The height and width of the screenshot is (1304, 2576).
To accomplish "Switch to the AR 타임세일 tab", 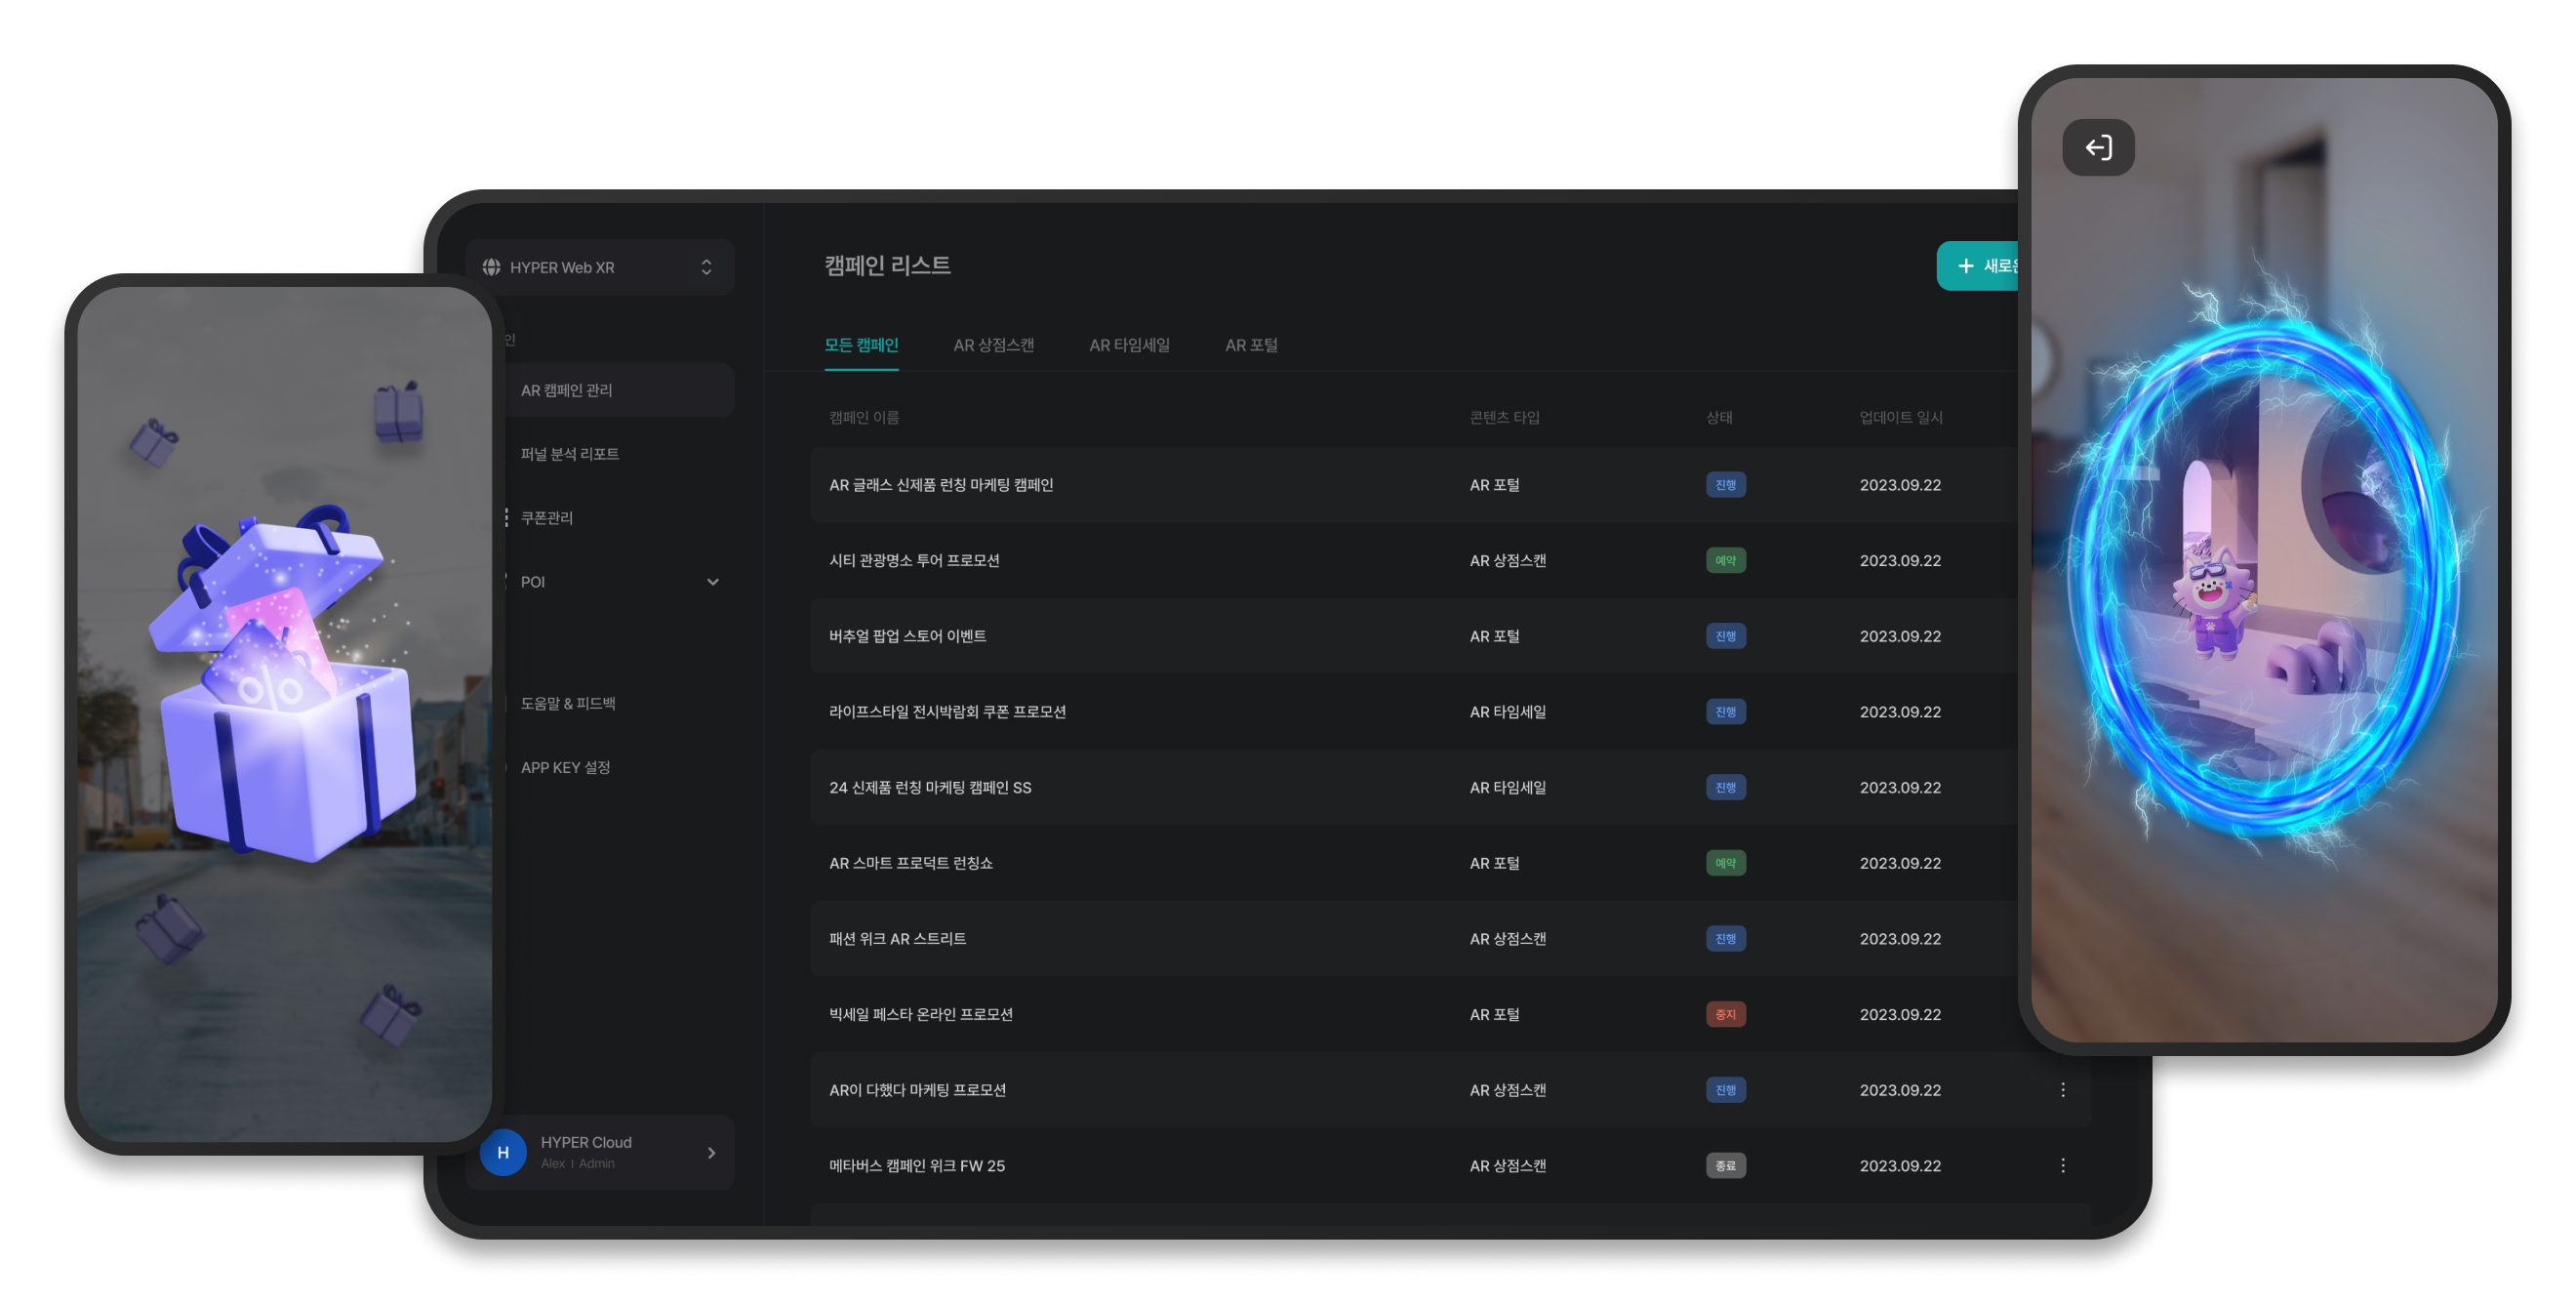I will pos(1129,345).
